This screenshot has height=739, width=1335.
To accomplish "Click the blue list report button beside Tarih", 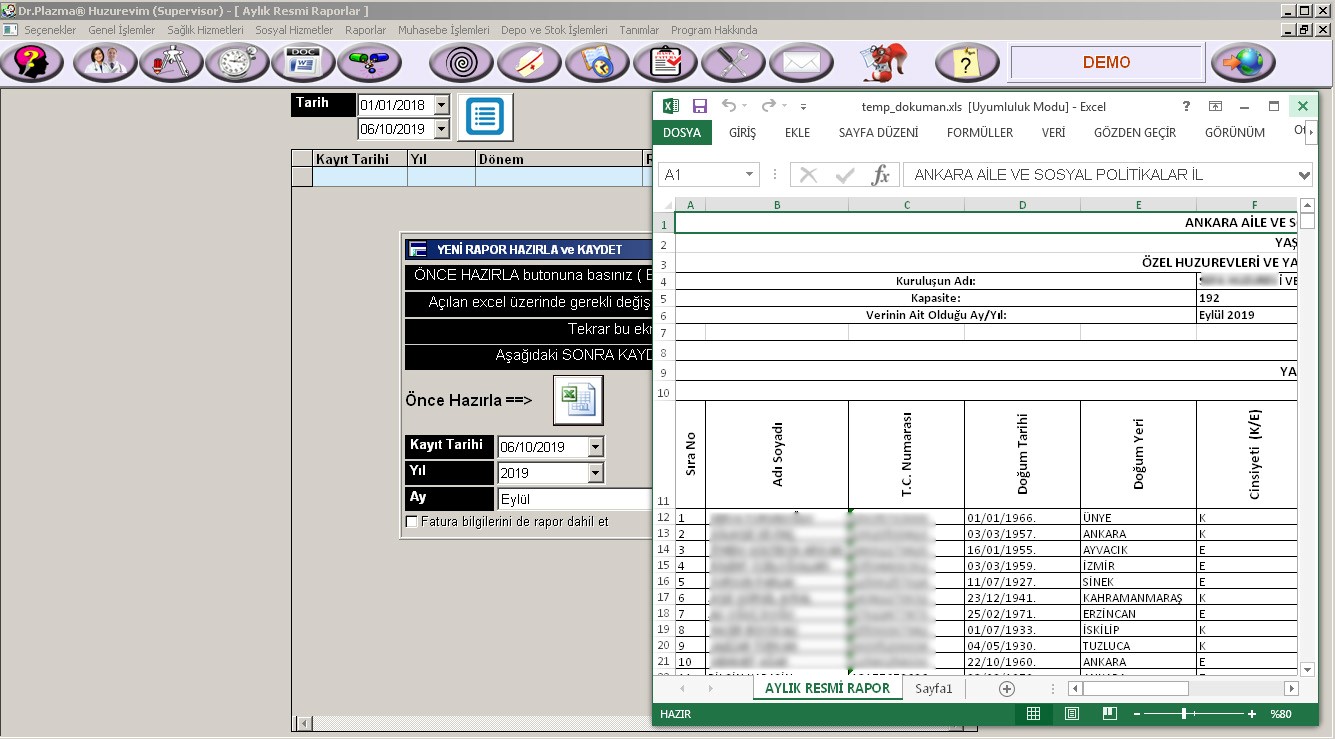I will [486, 117].
